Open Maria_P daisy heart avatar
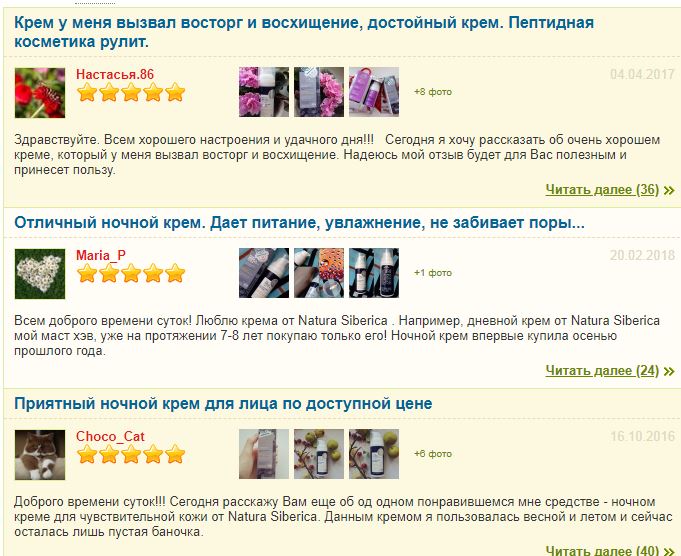681x556 pixels. click(40, 274)
